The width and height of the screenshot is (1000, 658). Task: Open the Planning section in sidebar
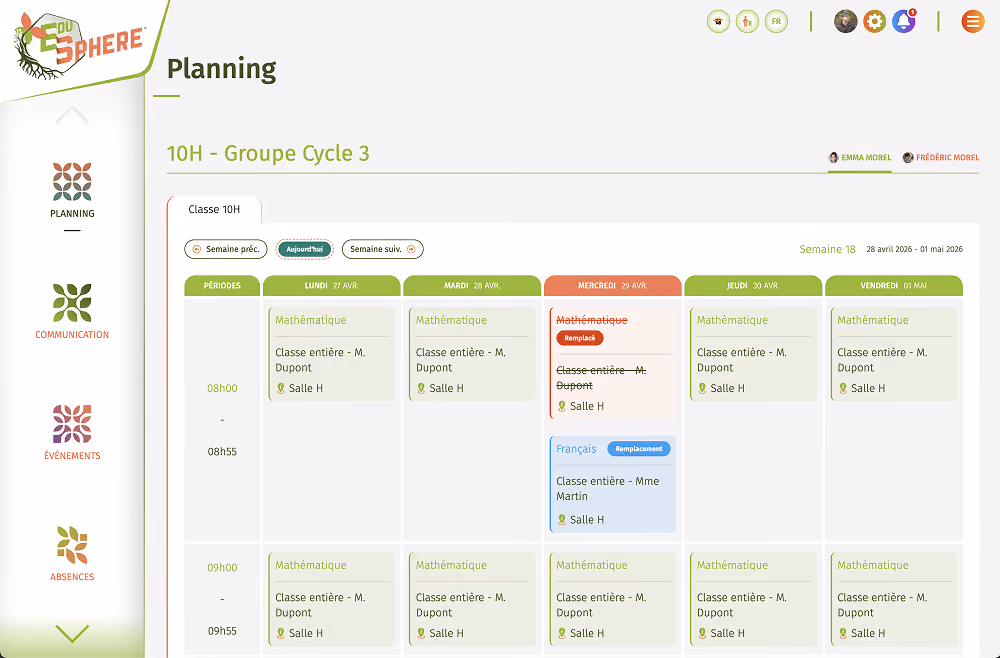(x=72, y=190)
